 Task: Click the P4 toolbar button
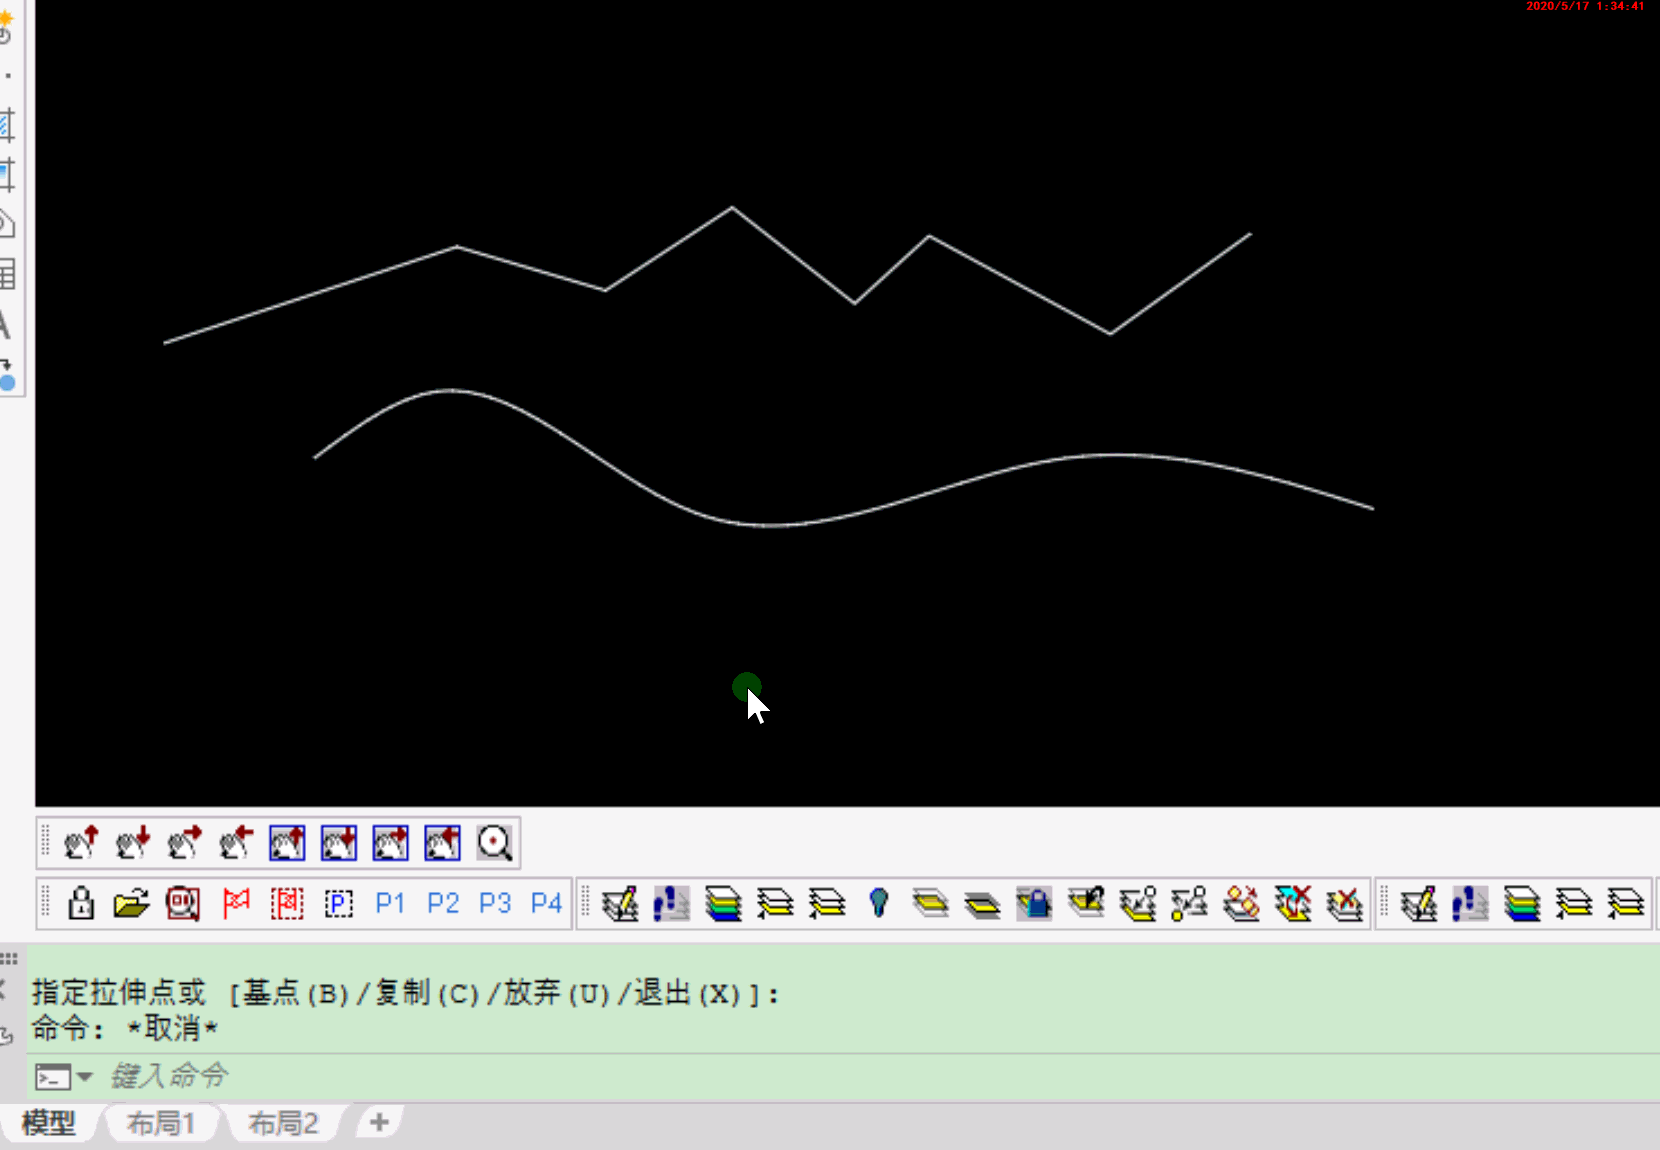click(546, 903)
